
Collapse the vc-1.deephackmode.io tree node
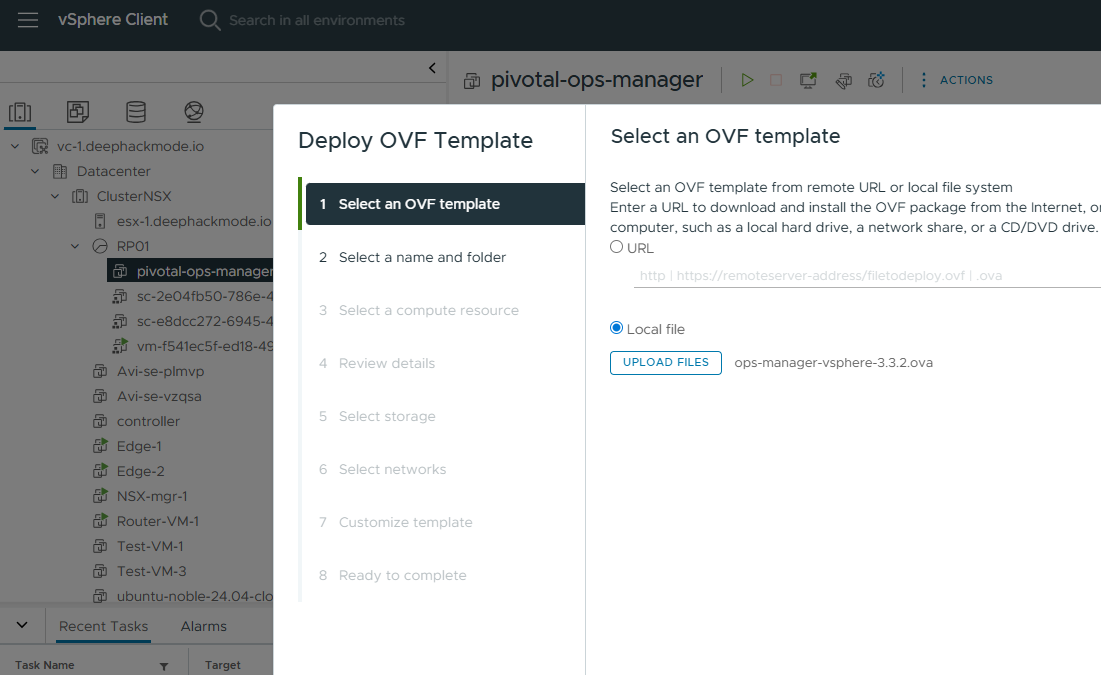point(15,146)
